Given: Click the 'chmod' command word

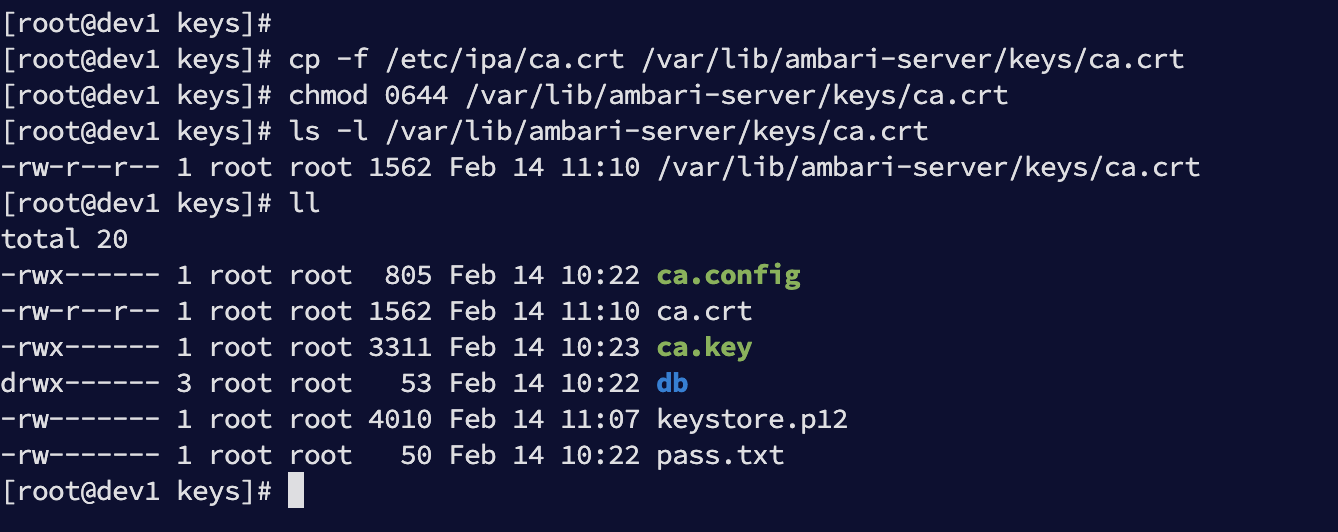Looking at the screenshot, I should coord(328,95).
